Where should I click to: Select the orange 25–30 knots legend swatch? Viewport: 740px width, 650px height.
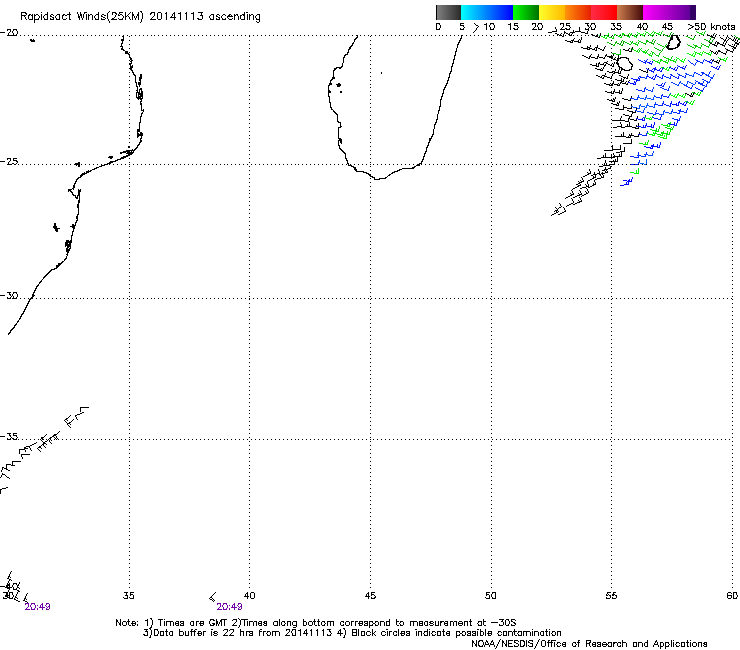[x=578, y=12]
